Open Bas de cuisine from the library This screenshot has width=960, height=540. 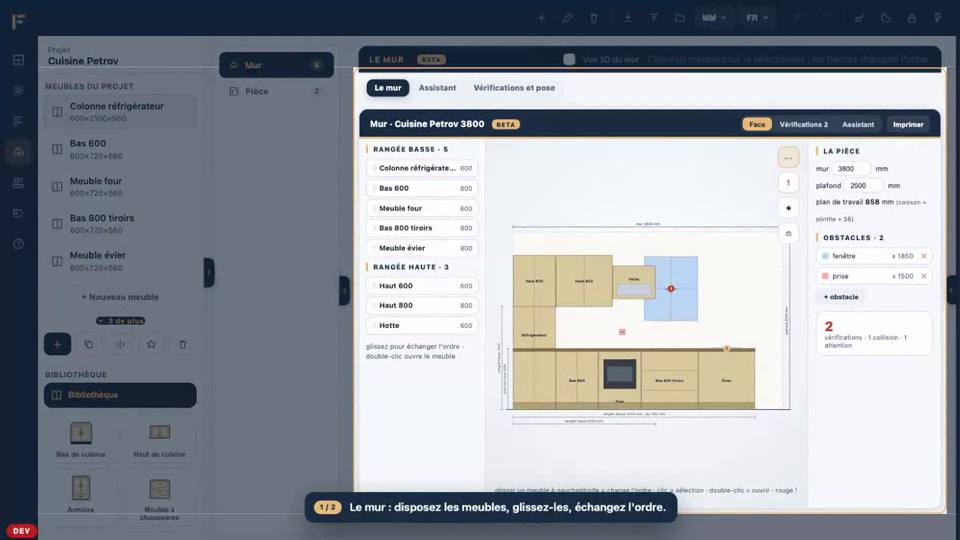tap(81, 440)
